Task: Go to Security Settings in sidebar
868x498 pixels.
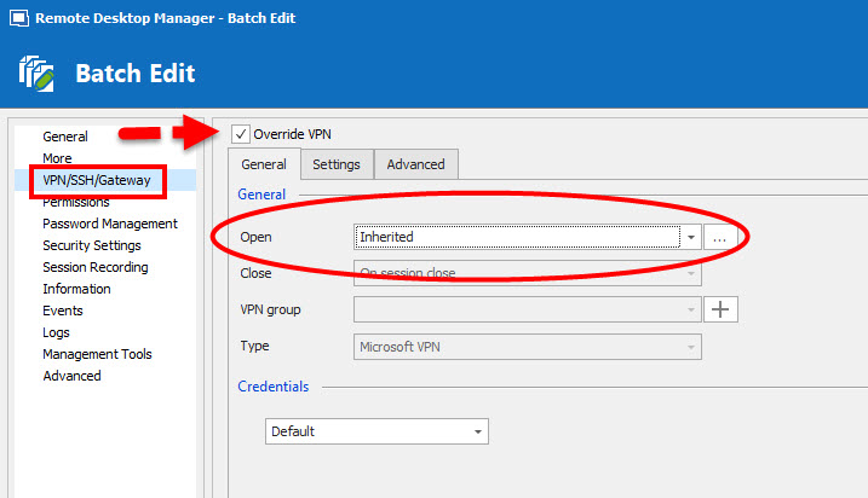Action: pyautogui.click(x=91, y=246)
